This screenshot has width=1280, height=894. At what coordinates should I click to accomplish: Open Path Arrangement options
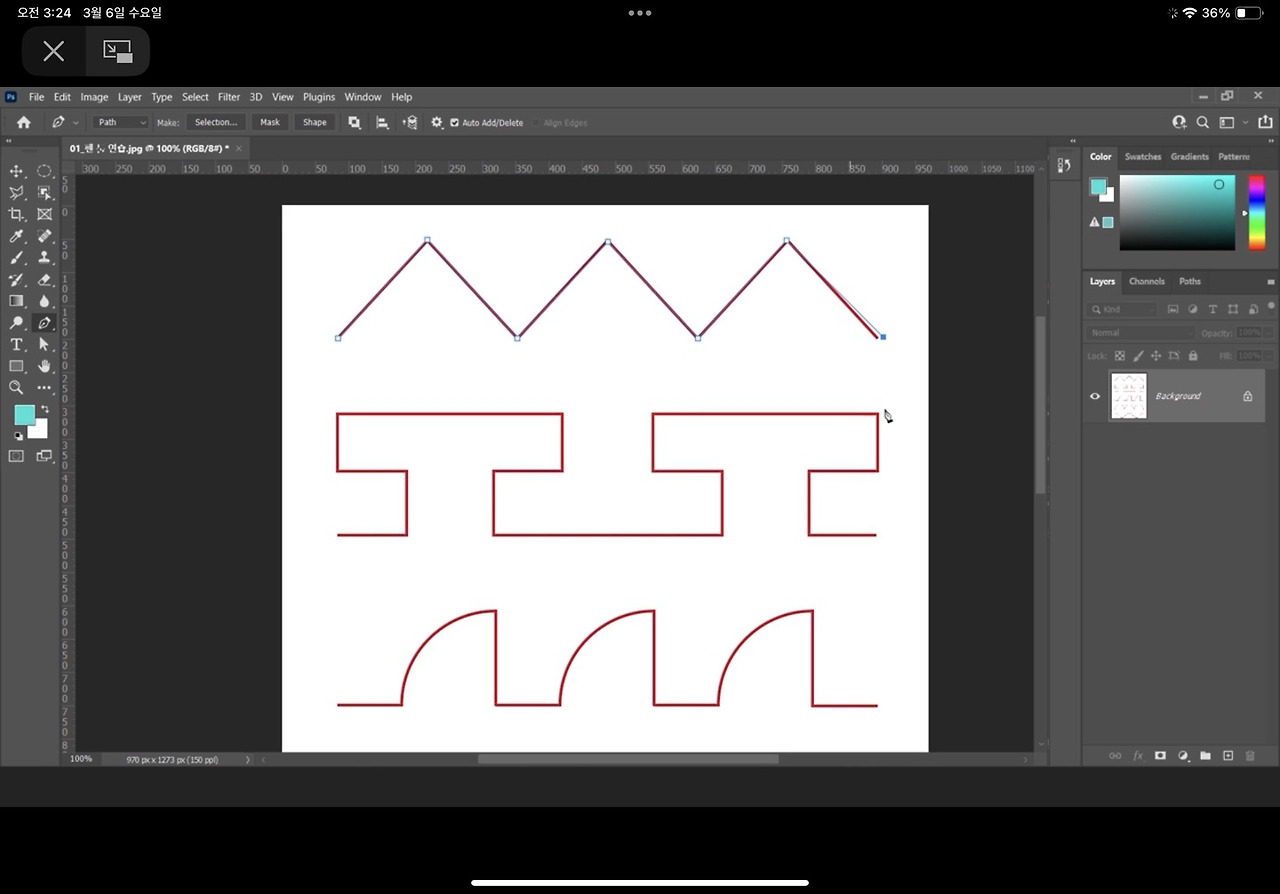tap(409, 122)
